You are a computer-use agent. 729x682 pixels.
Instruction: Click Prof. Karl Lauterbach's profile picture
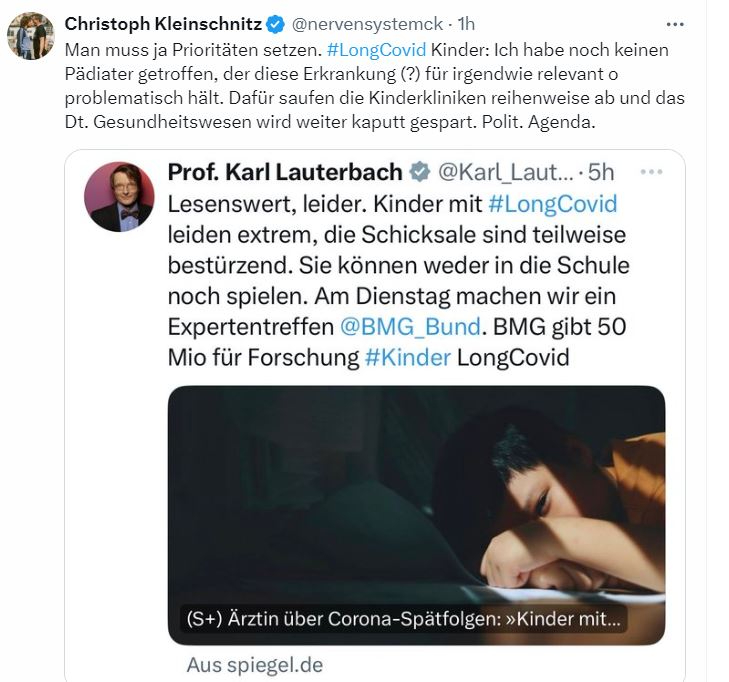[119, 196]
